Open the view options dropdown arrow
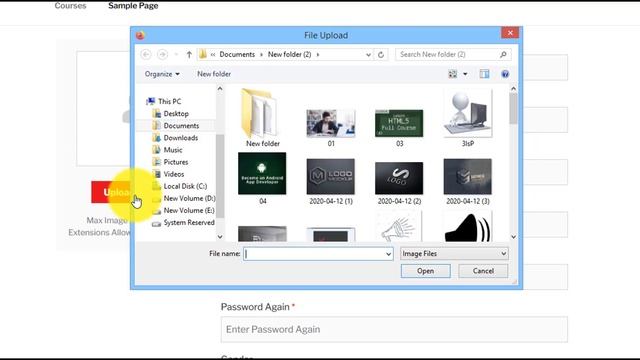This screenshot has height=360, width=640. click(465, 74)
